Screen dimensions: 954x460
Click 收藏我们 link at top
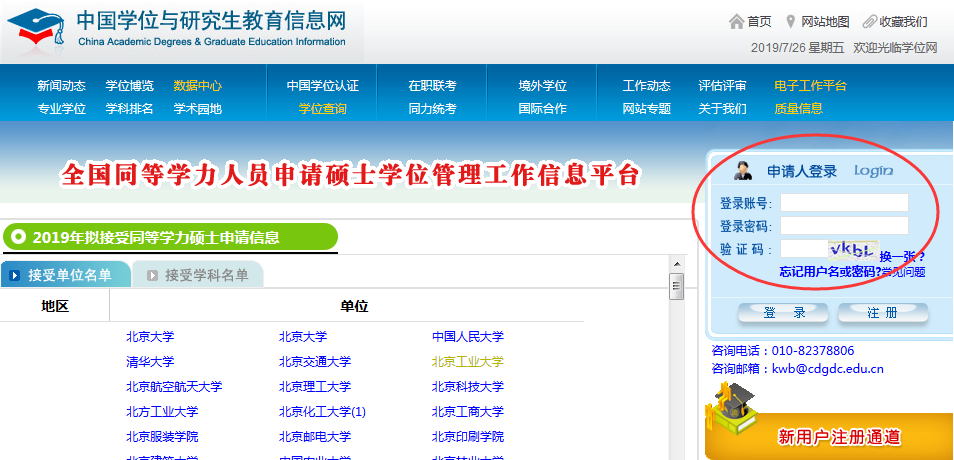pos(904,22)
